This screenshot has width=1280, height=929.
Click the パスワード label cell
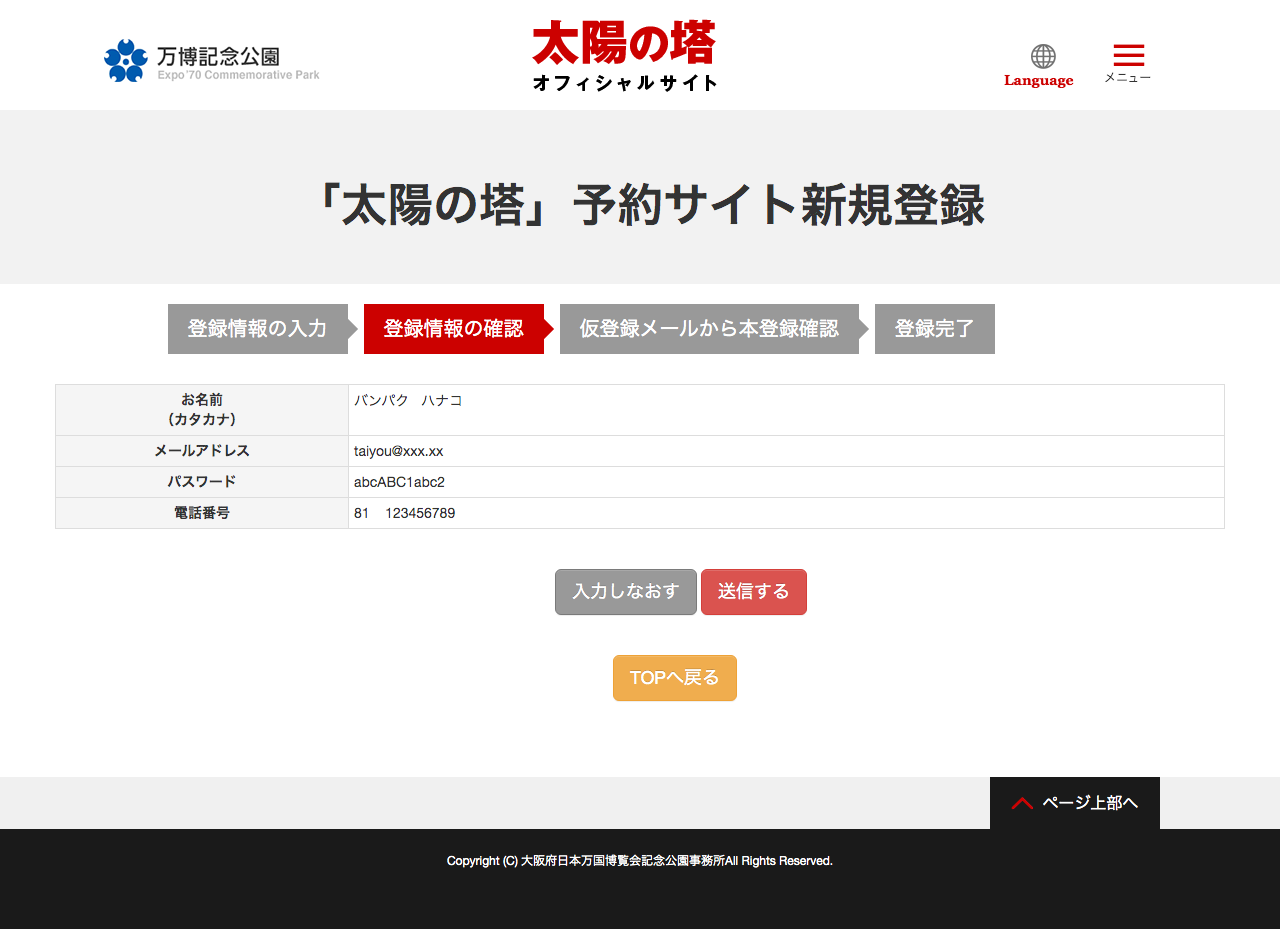click(202, 482)
